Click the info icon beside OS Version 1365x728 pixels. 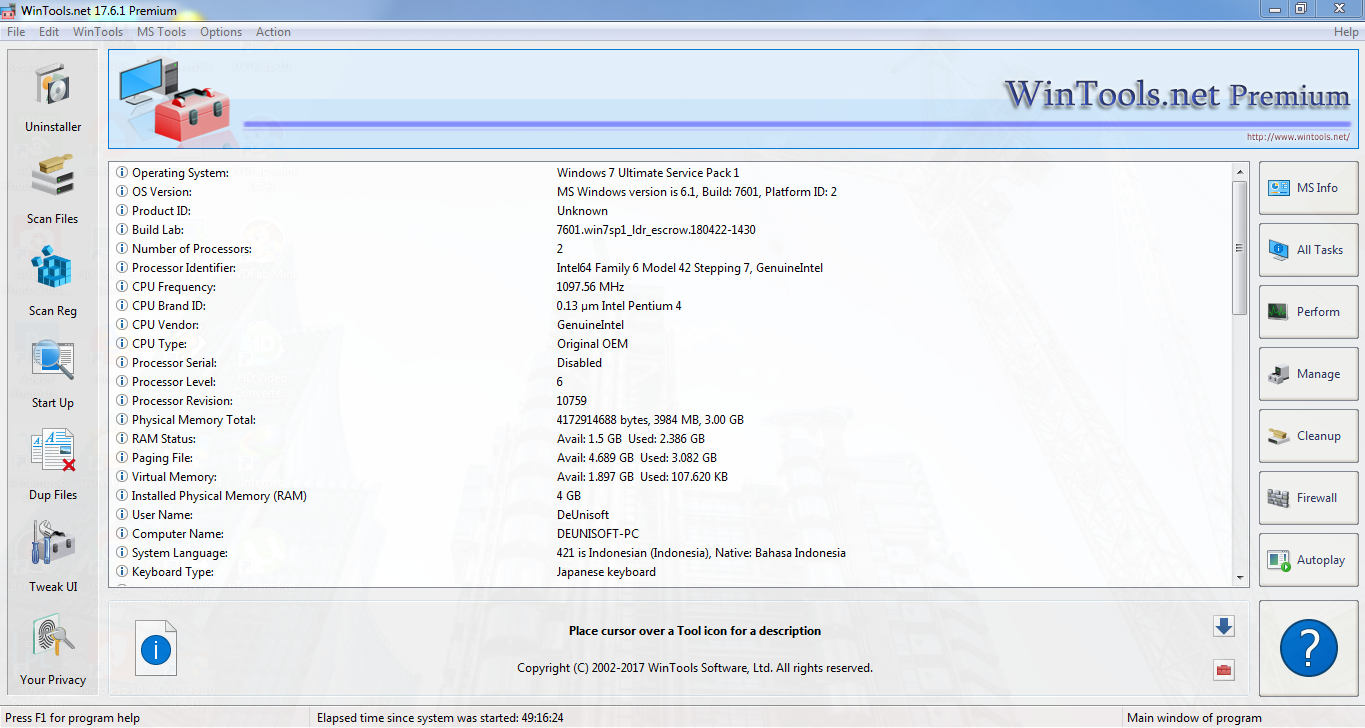122,192
